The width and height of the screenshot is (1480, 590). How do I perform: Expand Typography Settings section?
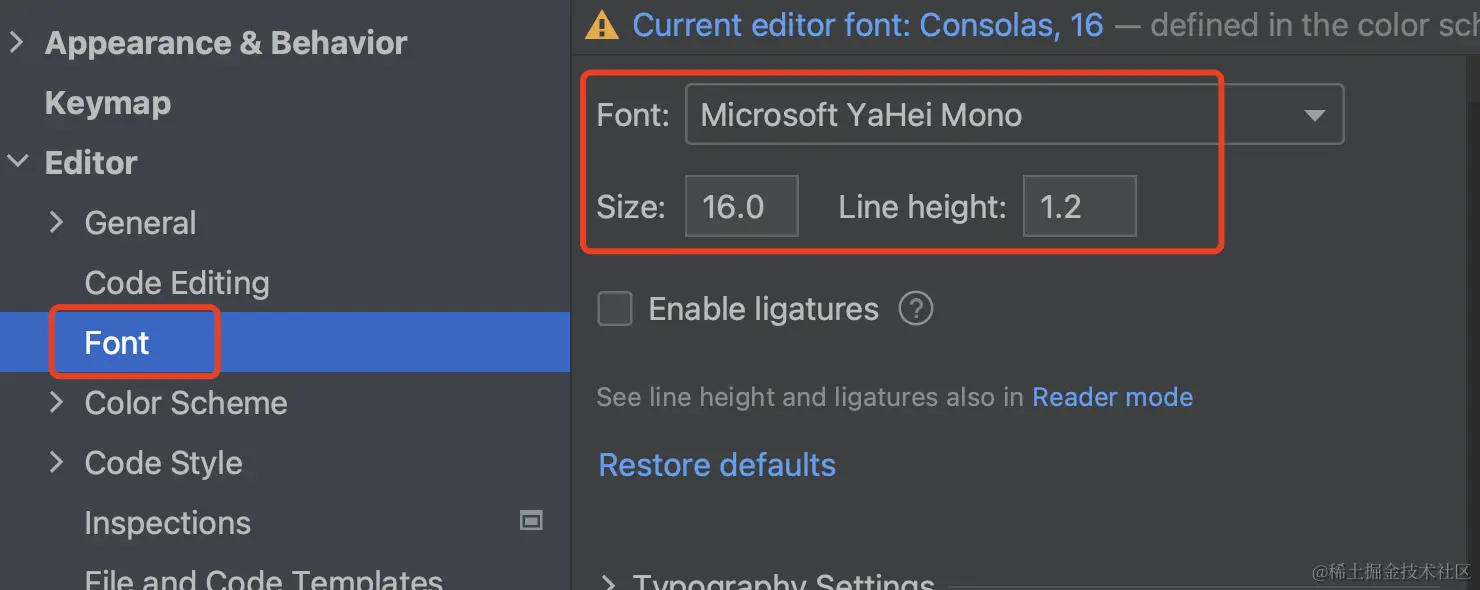pyautogui.click(x=607, y=582)
